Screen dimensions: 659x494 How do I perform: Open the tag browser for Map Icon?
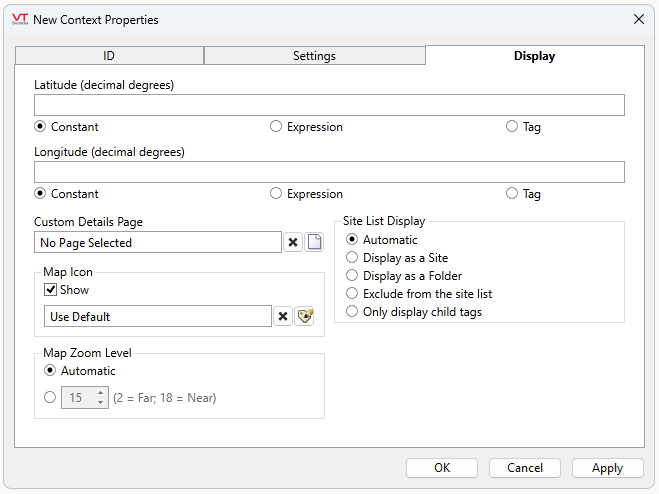tap(304, 316)
